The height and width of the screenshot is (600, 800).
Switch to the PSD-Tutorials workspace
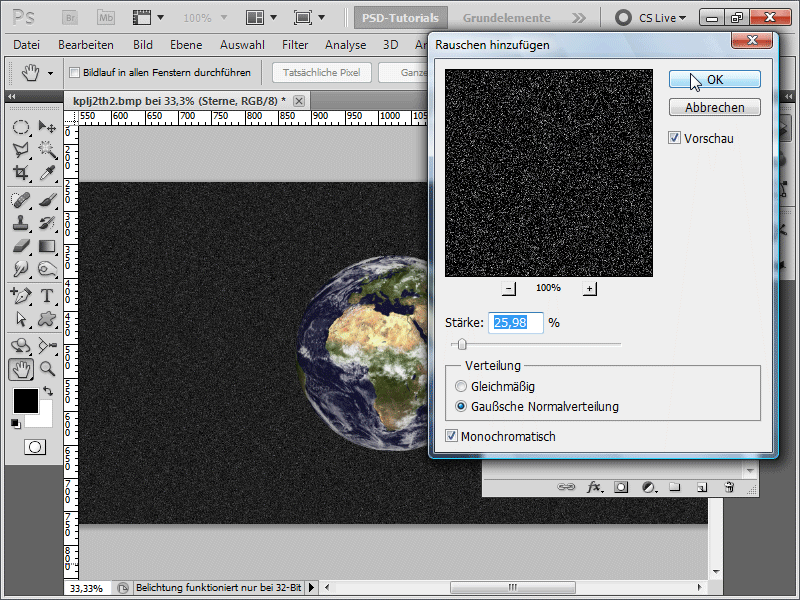click(401, 18)
